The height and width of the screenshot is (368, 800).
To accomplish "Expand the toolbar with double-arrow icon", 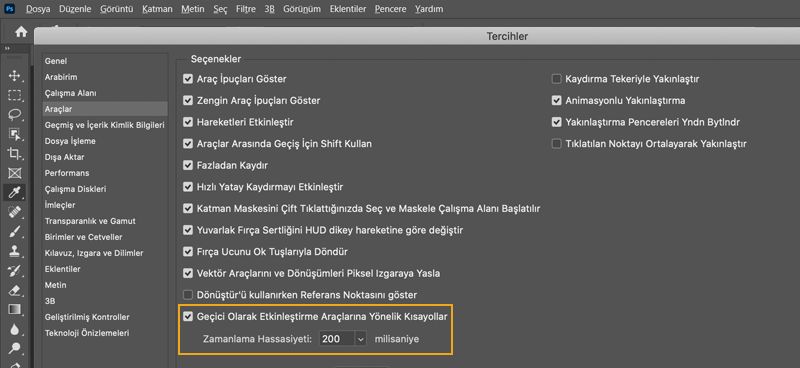I will pyautogui.click(x=8, y=48).
